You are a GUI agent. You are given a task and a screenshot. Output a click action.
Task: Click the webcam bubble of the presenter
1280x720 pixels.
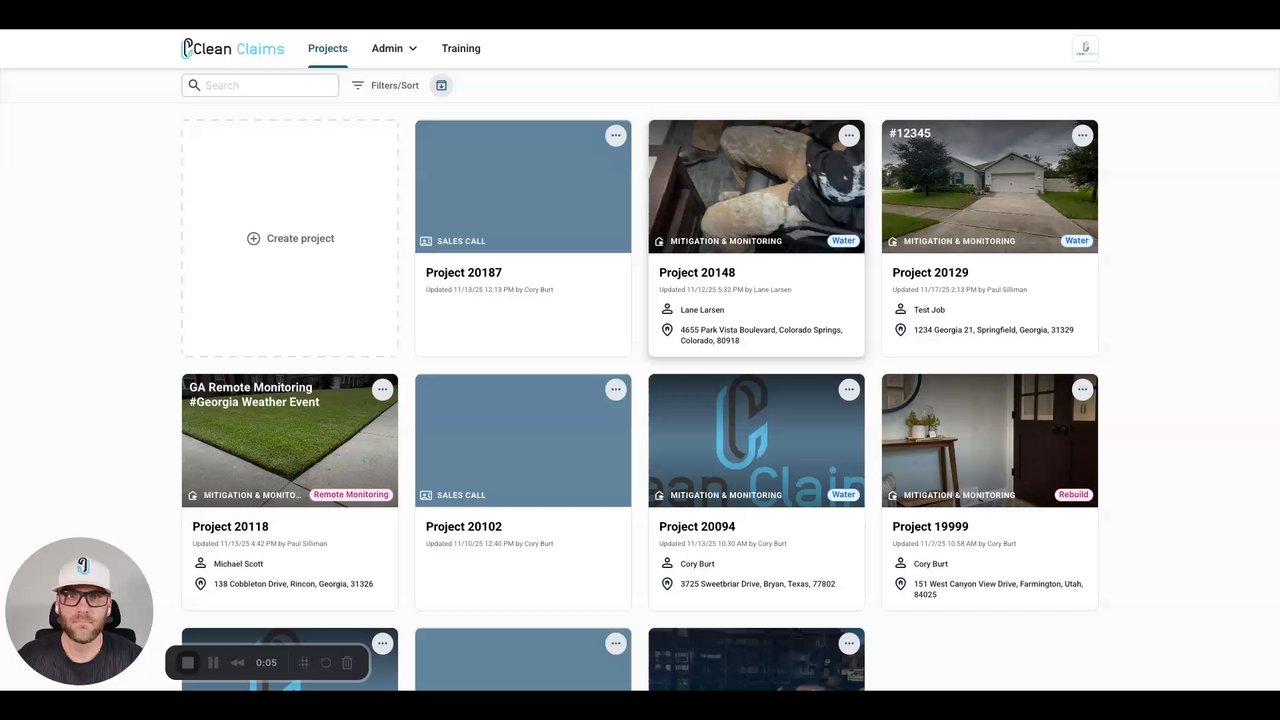click(x=79, y=611)
